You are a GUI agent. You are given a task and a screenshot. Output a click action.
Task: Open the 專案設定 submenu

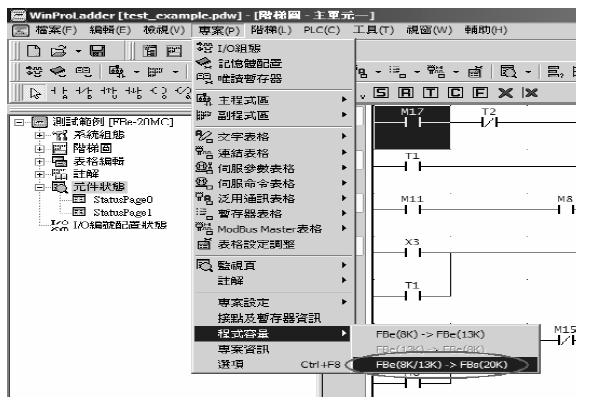(273, 302)
